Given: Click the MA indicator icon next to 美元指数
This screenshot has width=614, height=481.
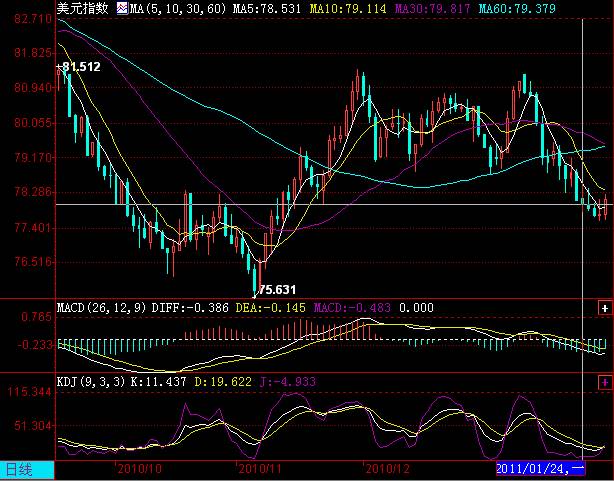Looking at the screenshot, I should click(x=122, y=8).
